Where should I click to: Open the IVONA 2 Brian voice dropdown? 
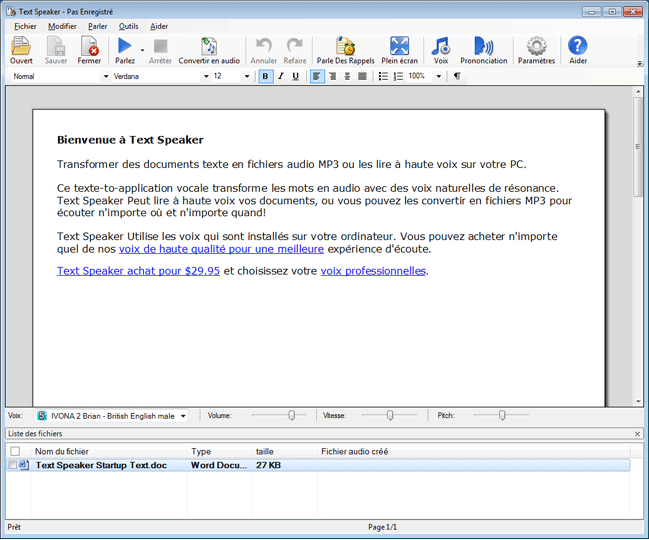tap(183, 415)
